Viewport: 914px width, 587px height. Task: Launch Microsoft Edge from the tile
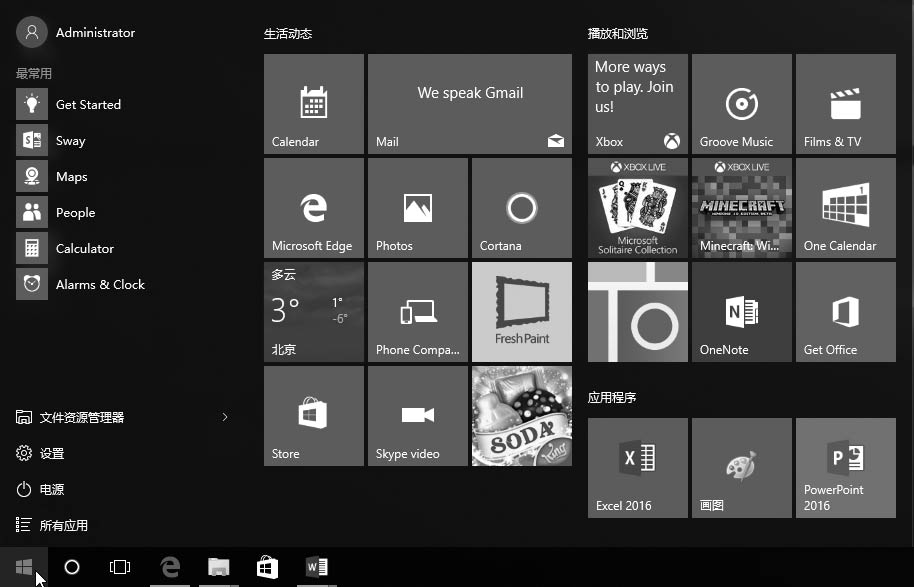(x=313, y=207)
